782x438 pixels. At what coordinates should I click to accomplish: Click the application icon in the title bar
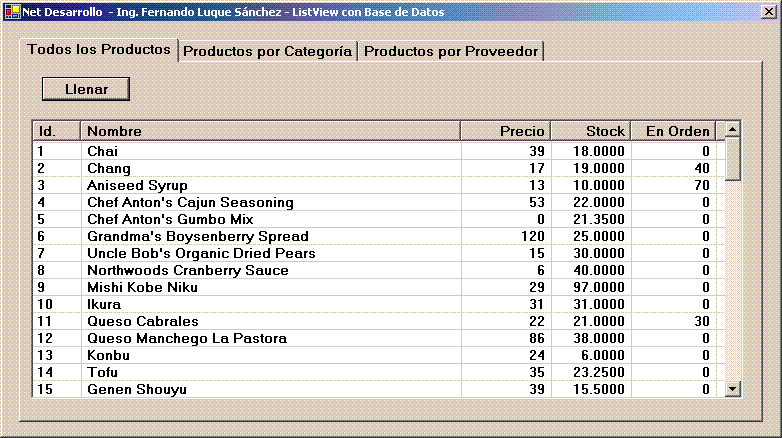pyautogui.click(x=12, y=11)
